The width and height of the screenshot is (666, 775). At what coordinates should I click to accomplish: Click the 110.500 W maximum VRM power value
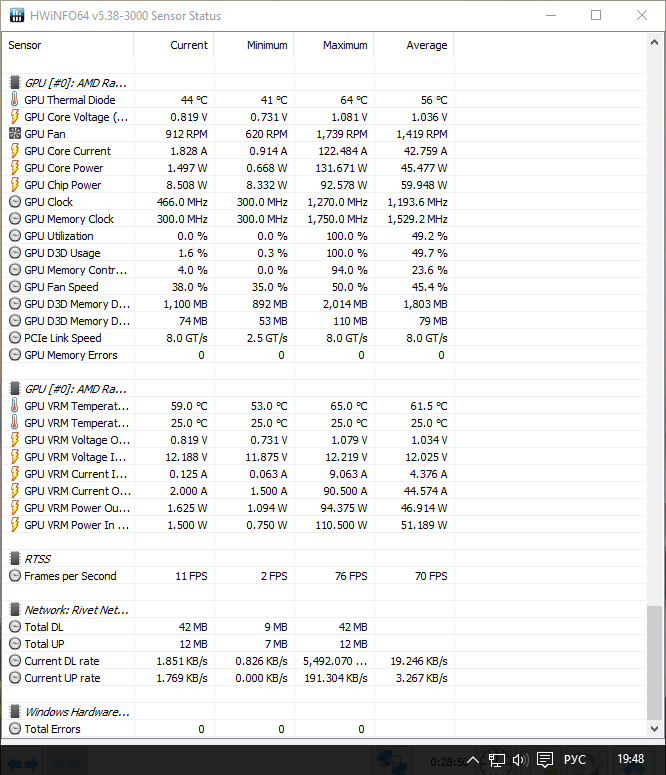pos(341,525)
